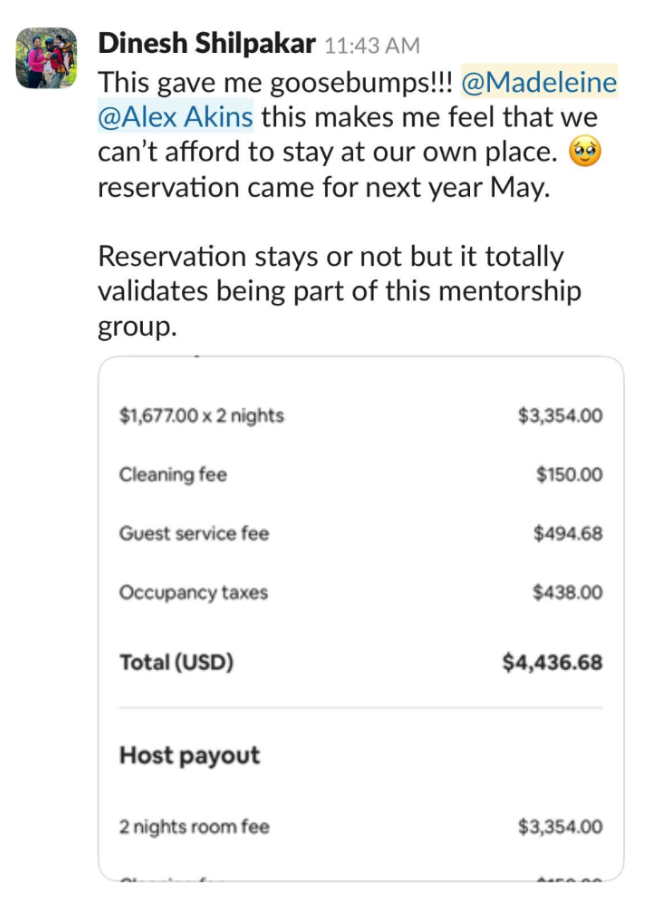Open the Dinesh Shilpakar username link
The height and width of the screenshot is (900, 668).
point(207,44)
